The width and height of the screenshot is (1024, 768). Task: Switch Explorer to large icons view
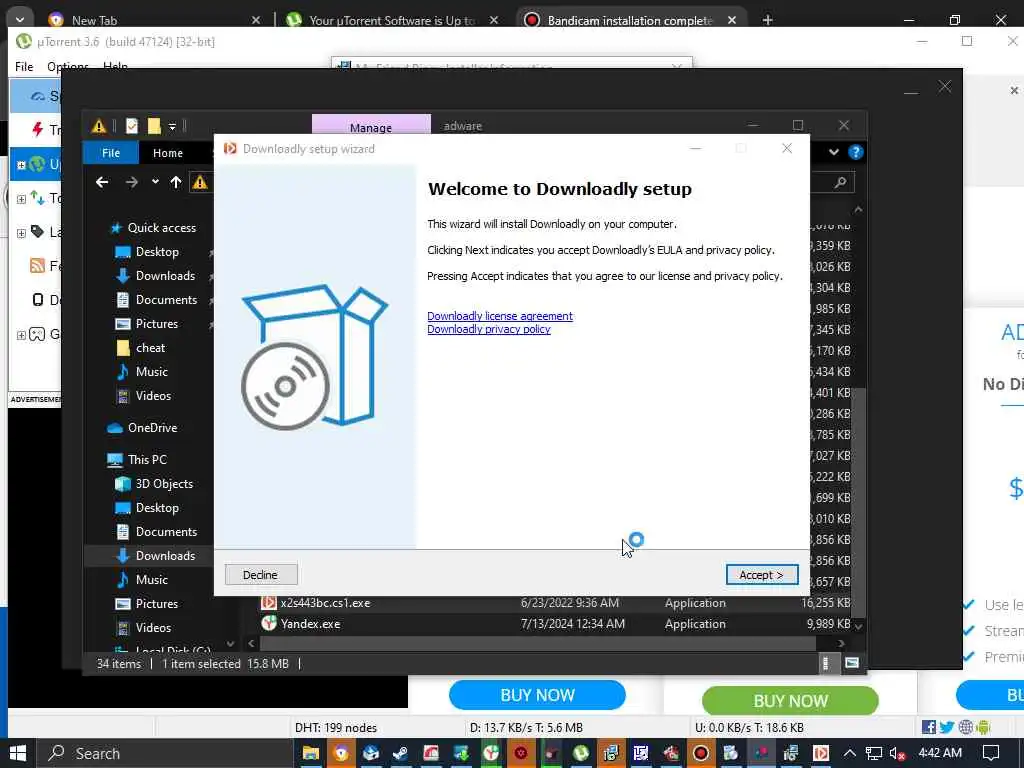[852, 664]
